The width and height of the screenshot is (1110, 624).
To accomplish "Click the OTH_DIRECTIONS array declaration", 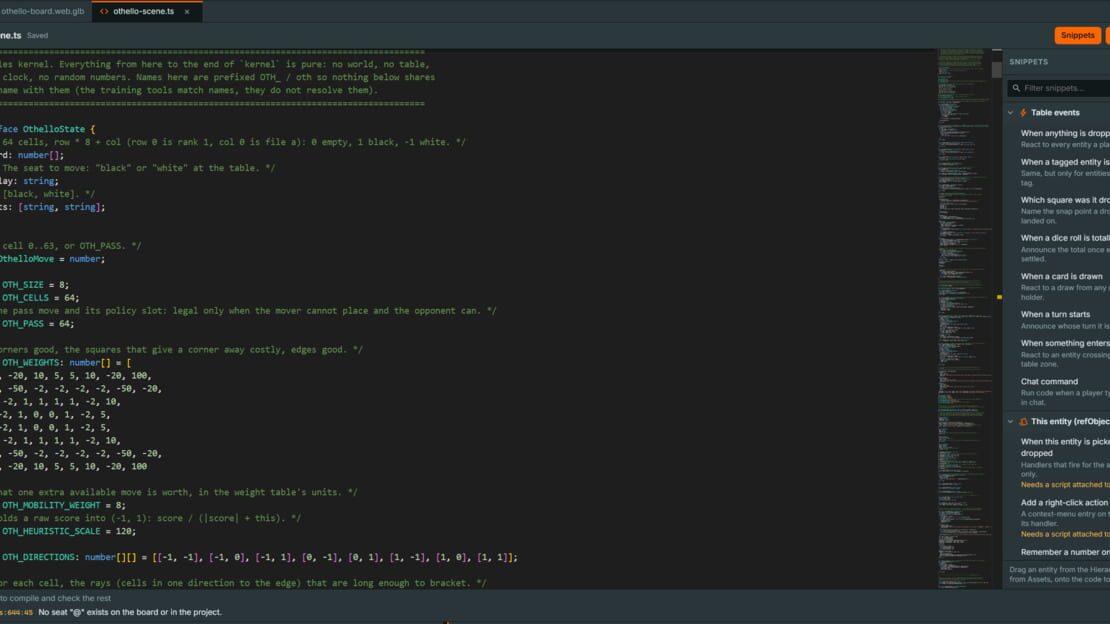I will point(259,557).
